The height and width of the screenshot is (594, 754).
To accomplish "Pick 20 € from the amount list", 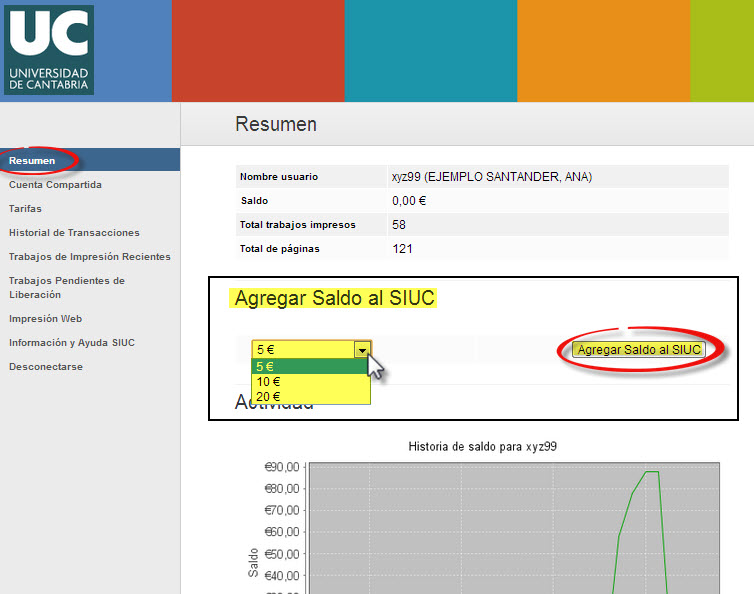I will point(311,397).
